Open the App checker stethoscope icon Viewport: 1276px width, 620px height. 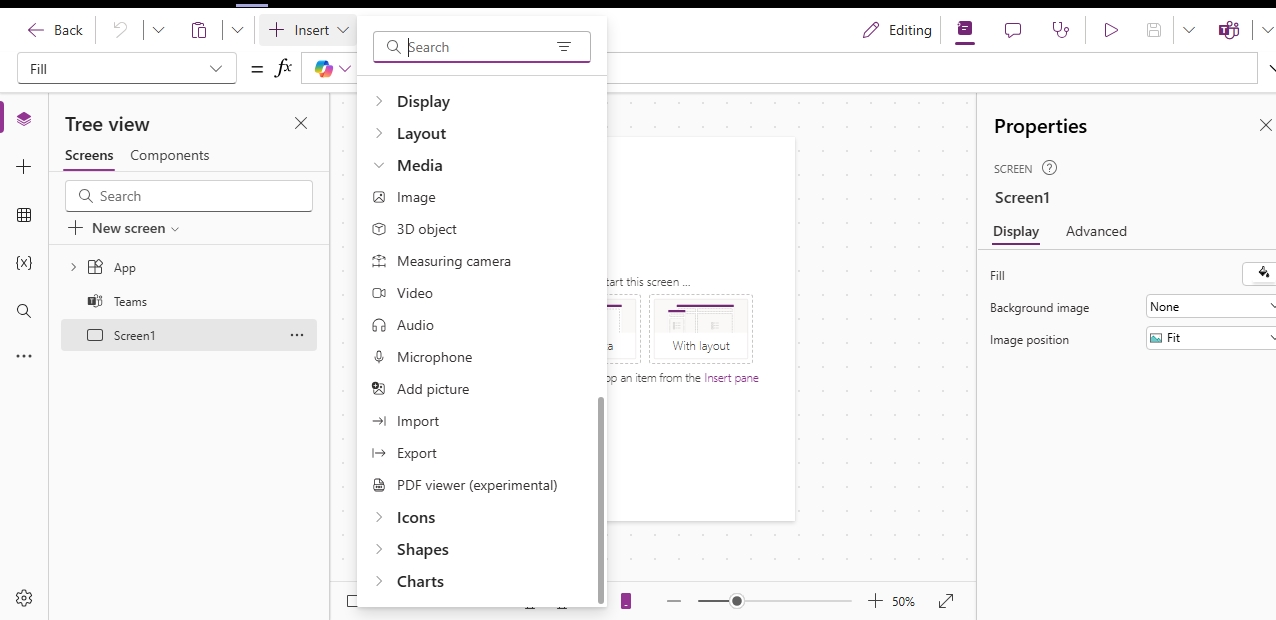1061,30
